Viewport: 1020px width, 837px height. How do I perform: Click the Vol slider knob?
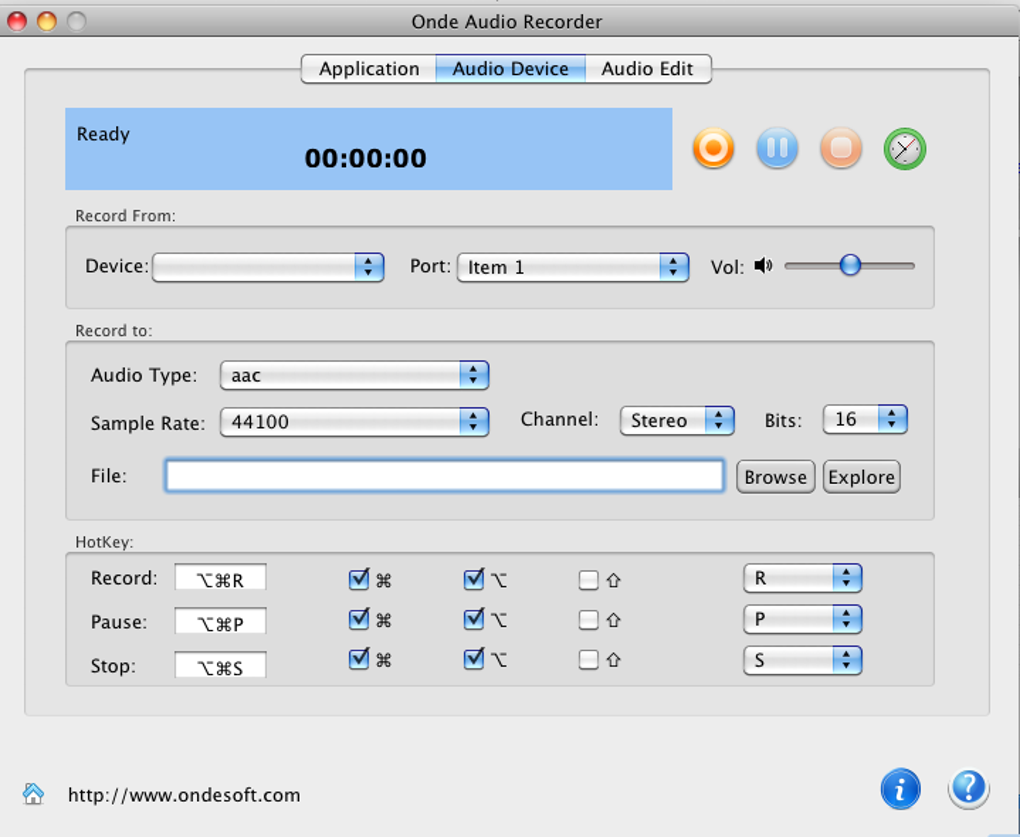click(850, 265)
